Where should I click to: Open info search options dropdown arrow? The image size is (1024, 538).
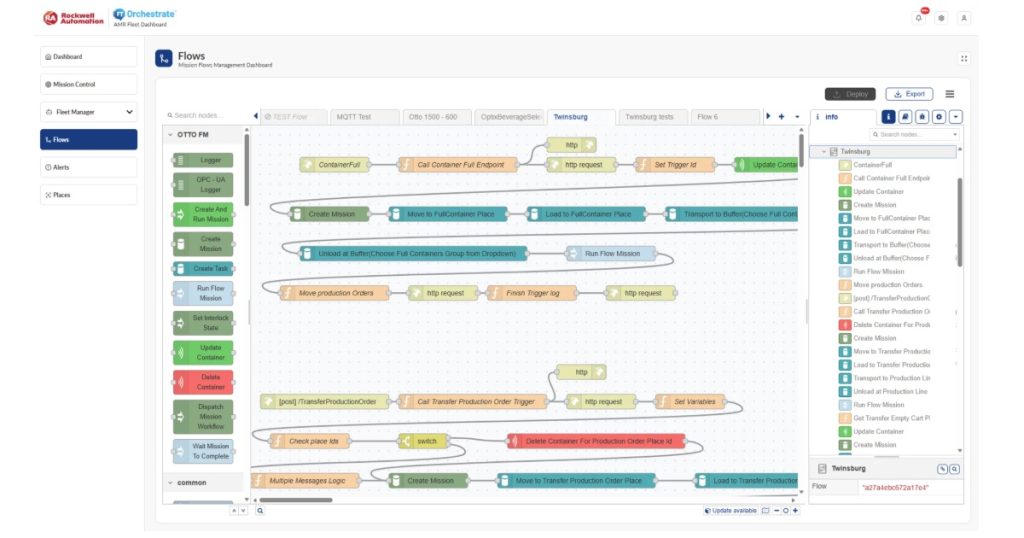tap(955, 134)
